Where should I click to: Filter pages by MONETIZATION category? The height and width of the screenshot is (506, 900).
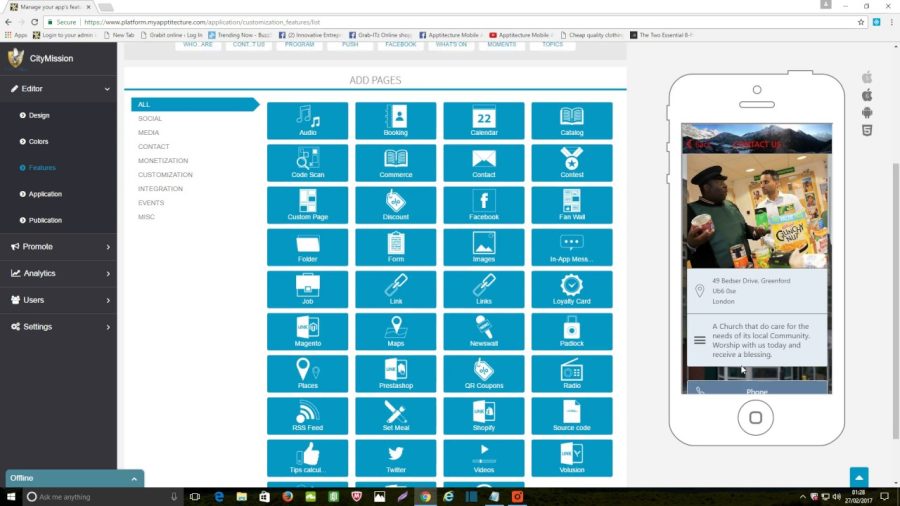tap(163, 161)
